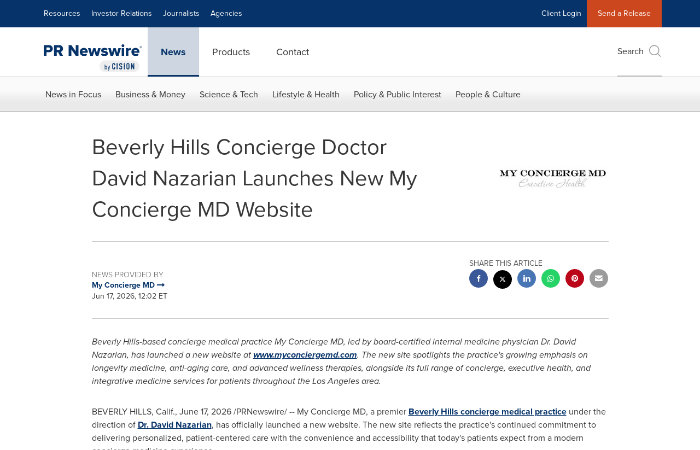Open News in Focus menu
Image resolution: width=700 pixels, height=450 pixels.
click(x=73, y=94)
